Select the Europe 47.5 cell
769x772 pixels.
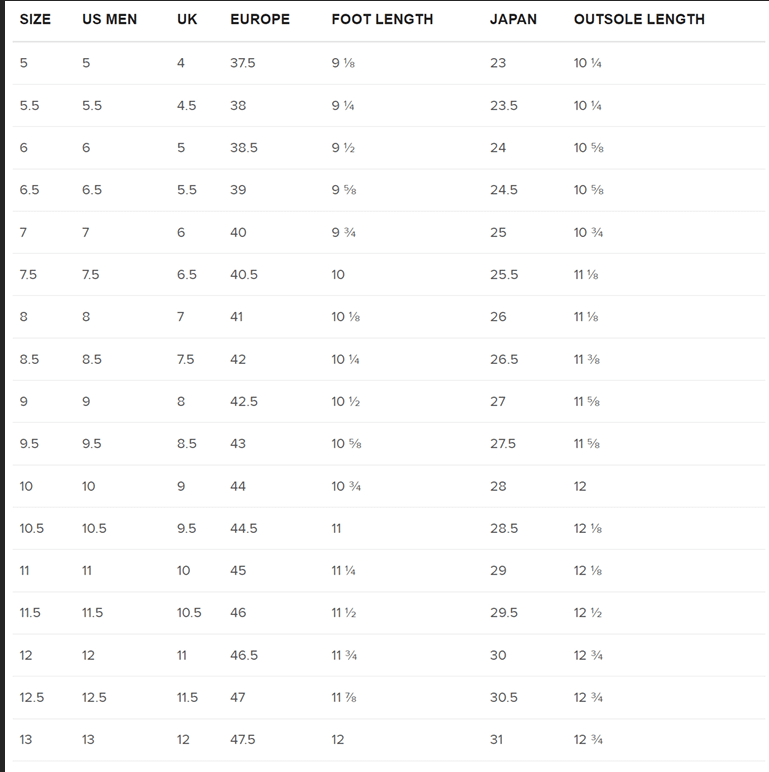tap(243, 740)
